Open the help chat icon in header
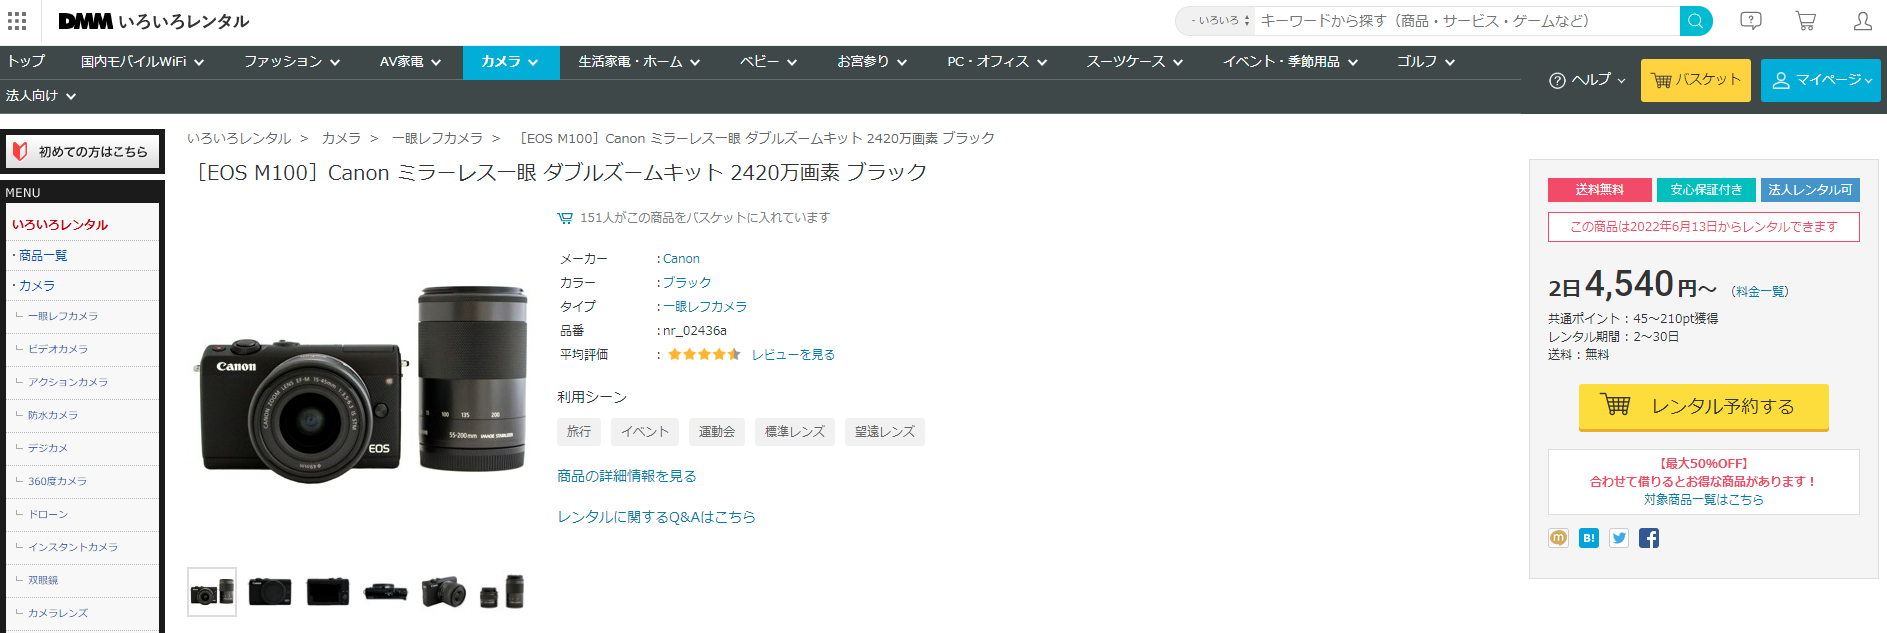The height and width of the screenshot is (633, 1887). (1751, 21)
